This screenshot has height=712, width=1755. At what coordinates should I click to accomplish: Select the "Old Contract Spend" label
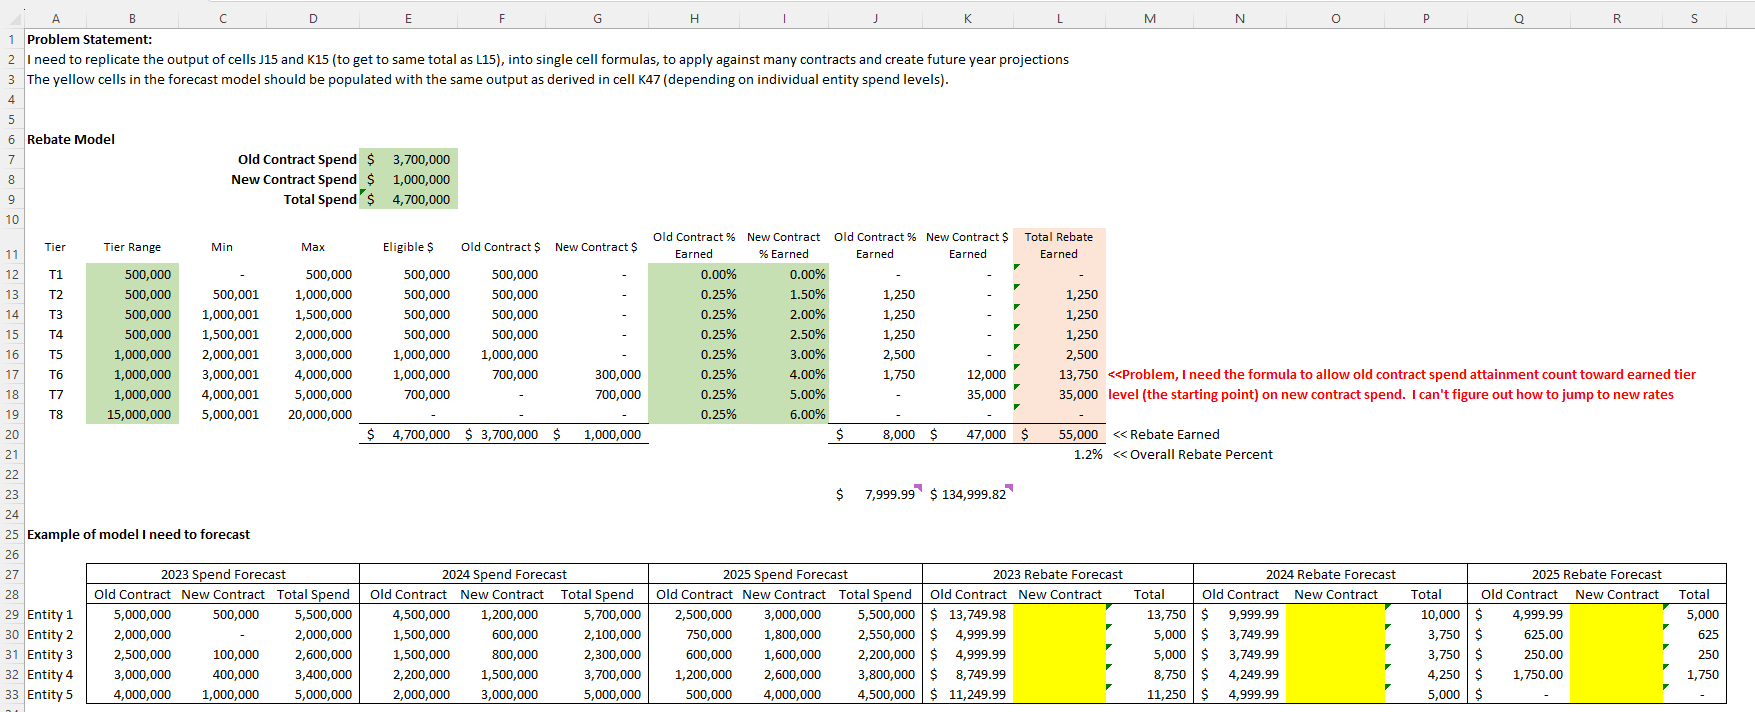(x=297, y=159)
